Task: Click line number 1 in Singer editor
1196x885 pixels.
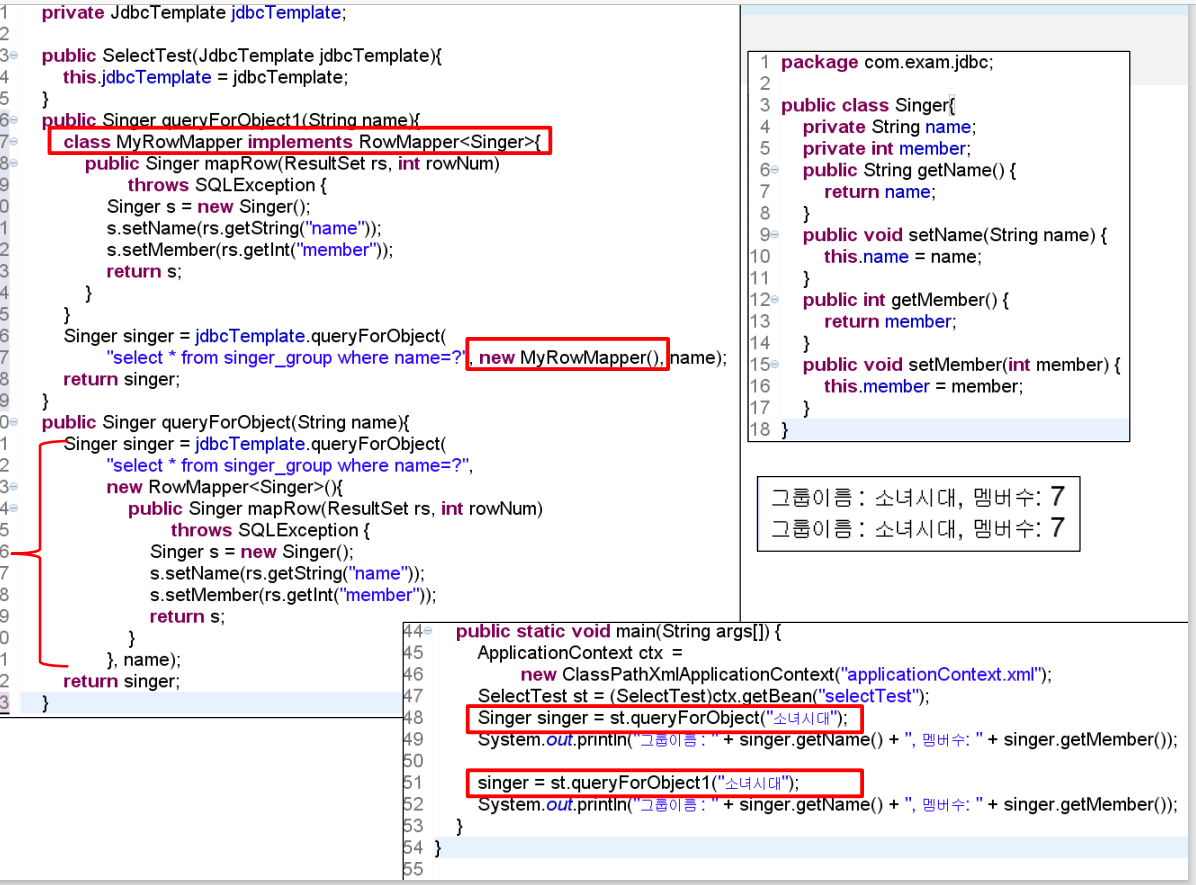Action: click(x=764, y=63)
